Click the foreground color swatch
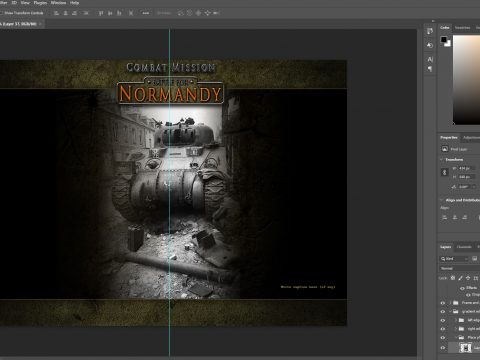 point(443,40)
